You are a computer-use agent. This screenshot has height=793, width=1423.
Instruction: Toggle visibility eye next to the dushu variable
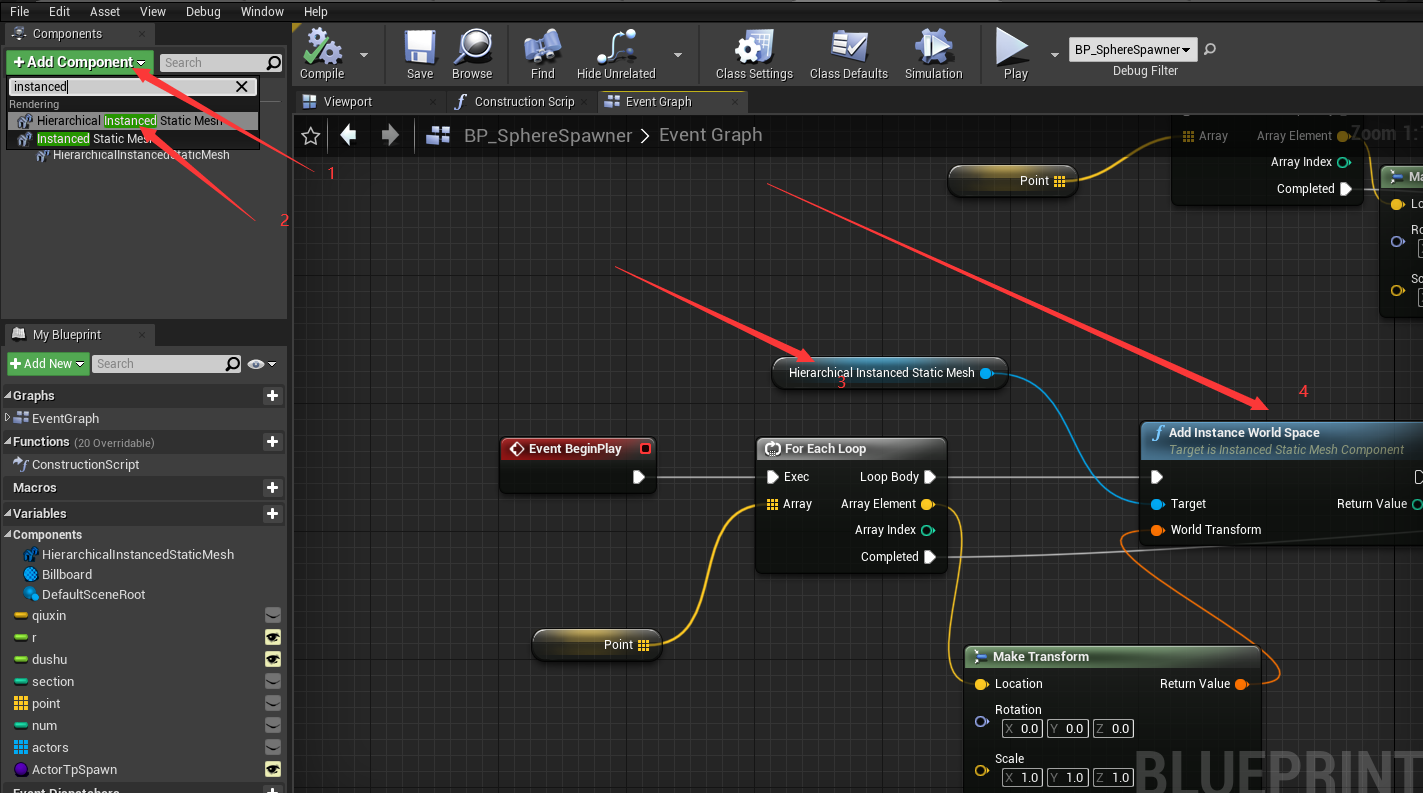pos(273,659)
